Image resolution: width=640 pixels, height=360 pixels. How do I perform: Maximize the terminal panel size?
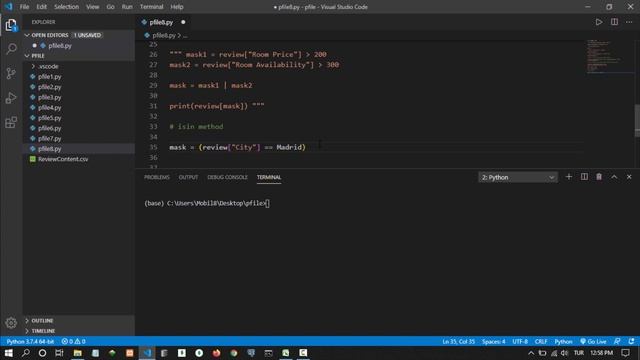point(614,177)
